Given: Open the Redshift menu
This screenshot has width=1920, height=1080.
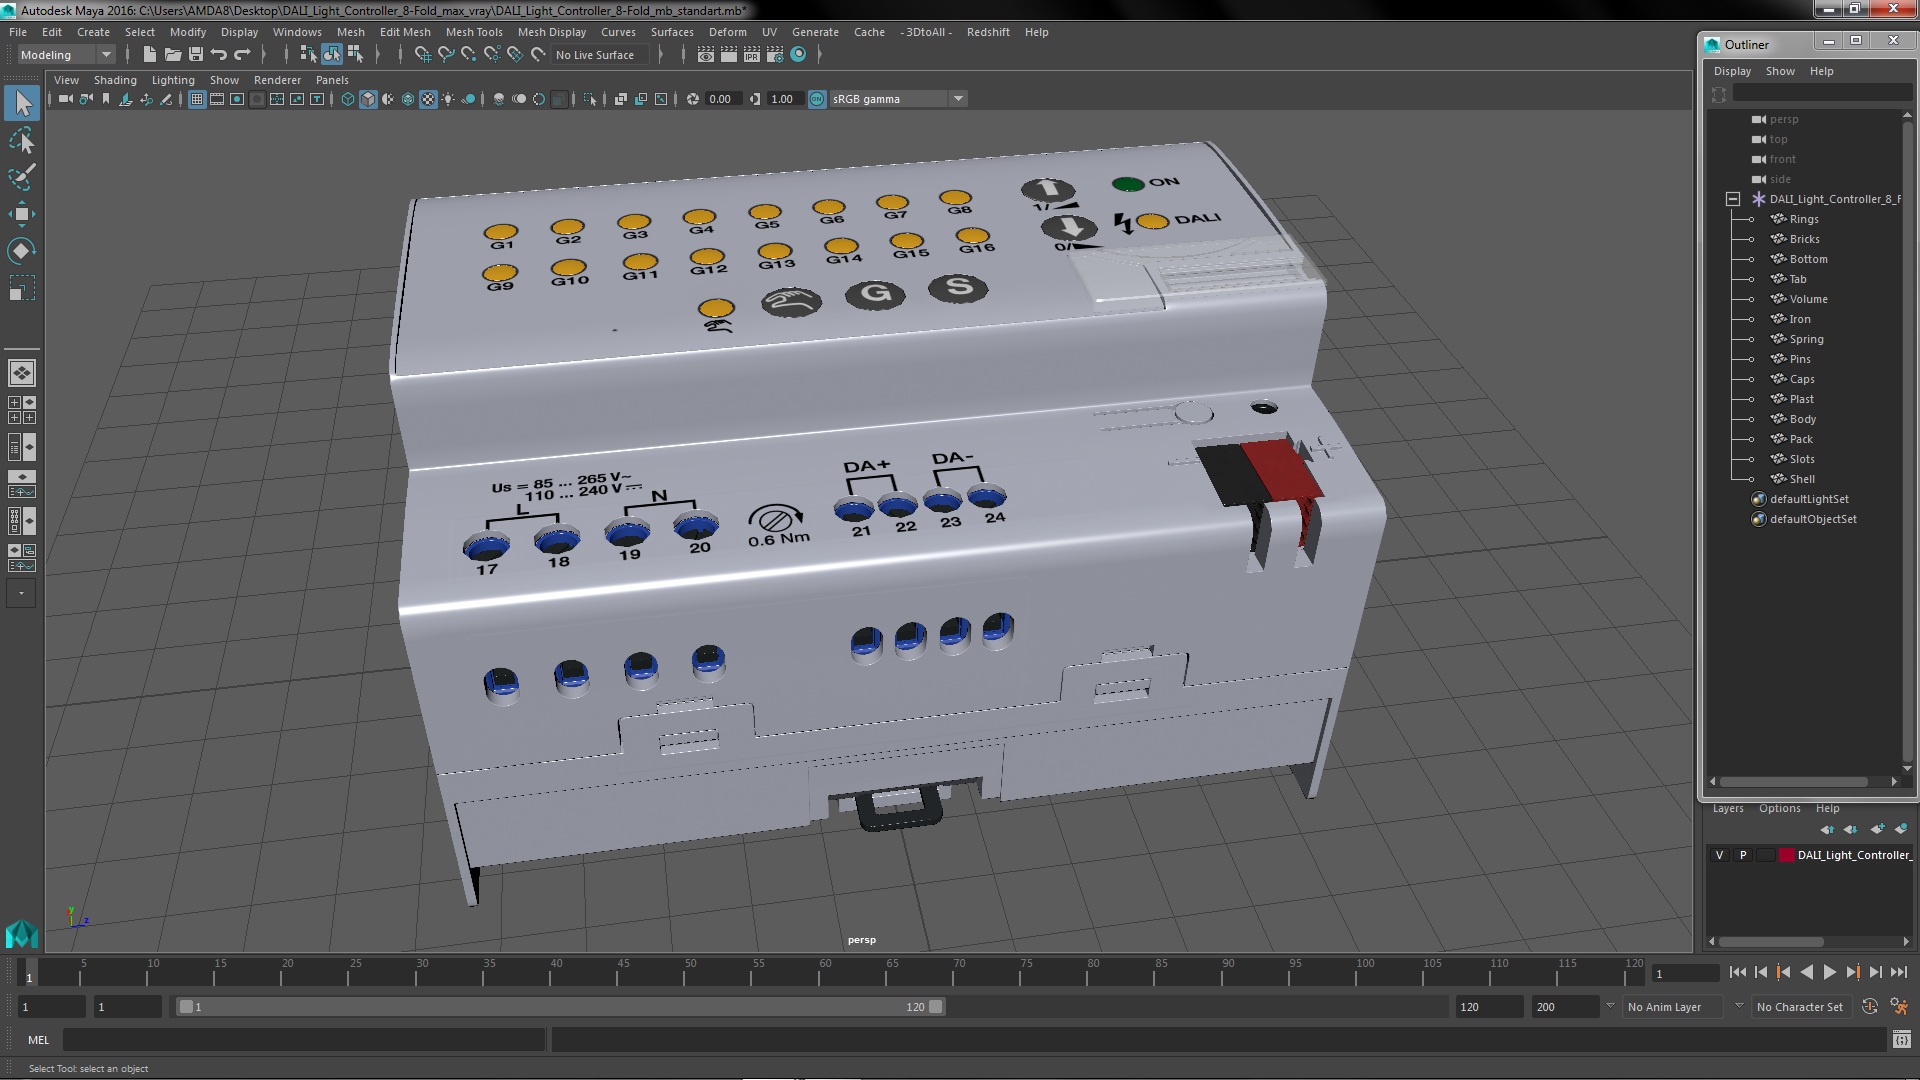Looking at the screenshot, I should (988, 32).
